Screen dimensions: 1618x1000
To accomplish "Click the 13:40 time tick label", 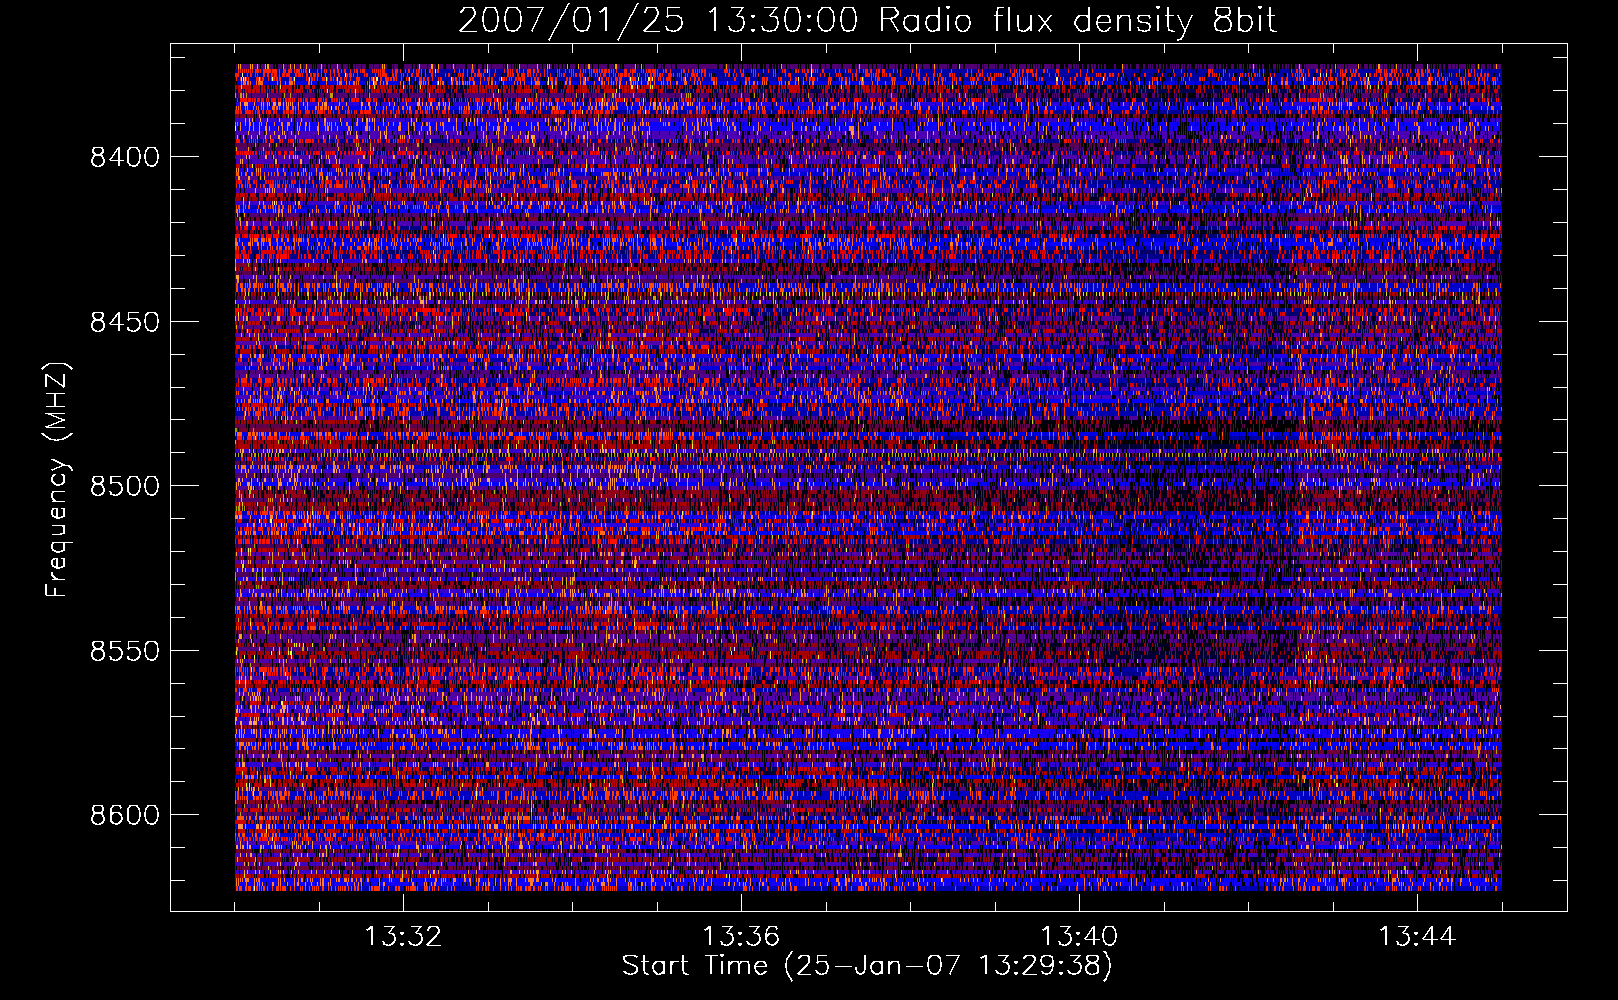I will (x=1079, y=937).
